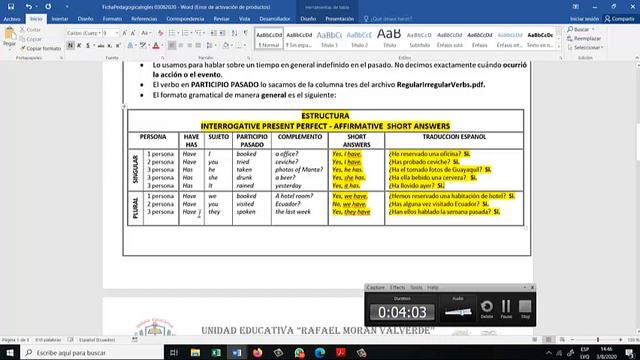Switch to the Correspondencia tab
This screenshot has height=360, width=640.
click(185, 19)
